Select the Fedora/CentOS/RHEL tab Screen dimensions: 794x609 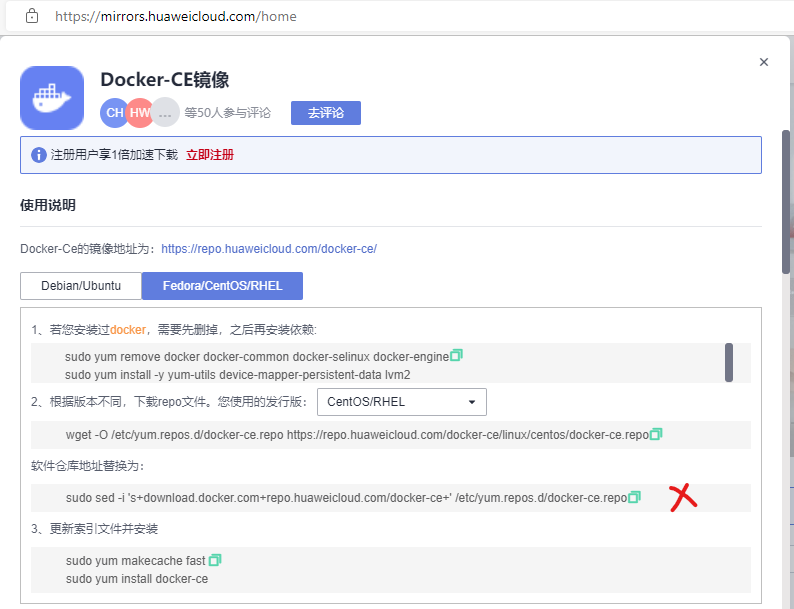point(222,286)
